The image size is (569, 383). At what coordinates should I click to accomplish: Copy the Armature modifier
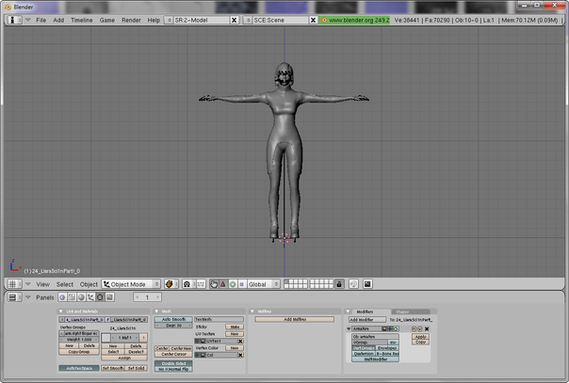click(420, 342)
